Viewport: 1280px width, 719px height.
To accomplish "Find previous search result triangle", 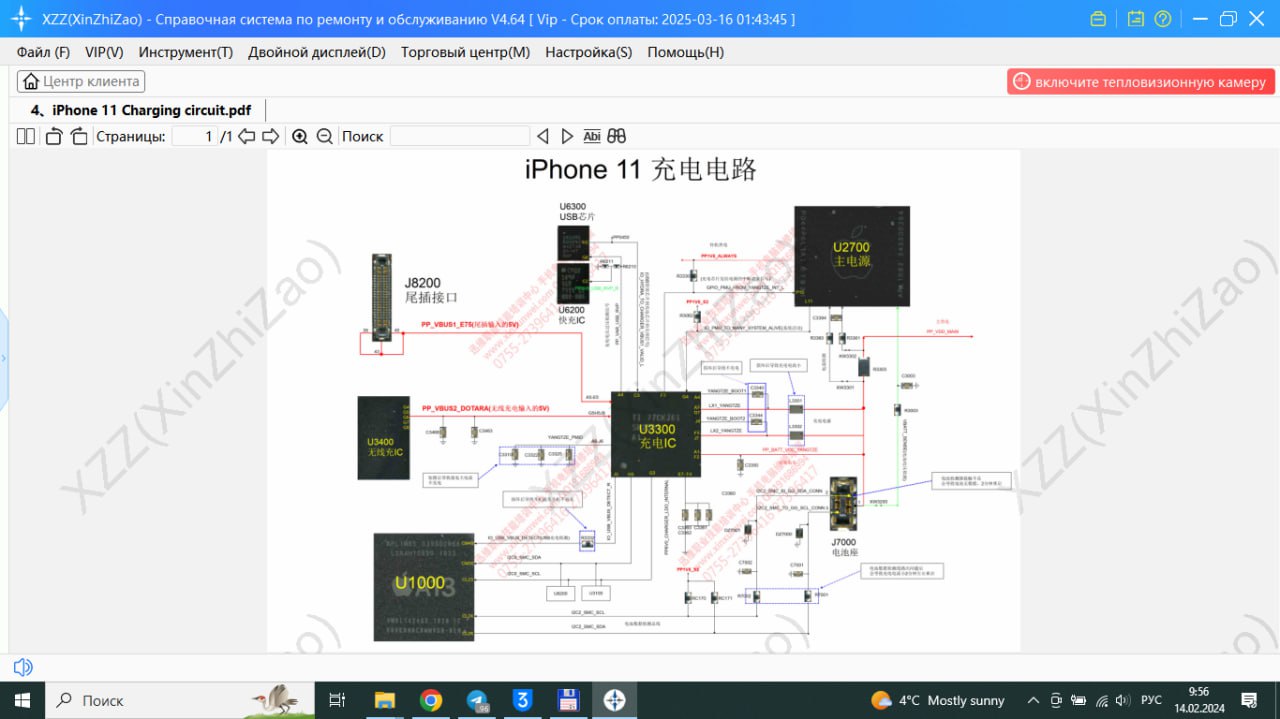I will (x=543, y=136).
